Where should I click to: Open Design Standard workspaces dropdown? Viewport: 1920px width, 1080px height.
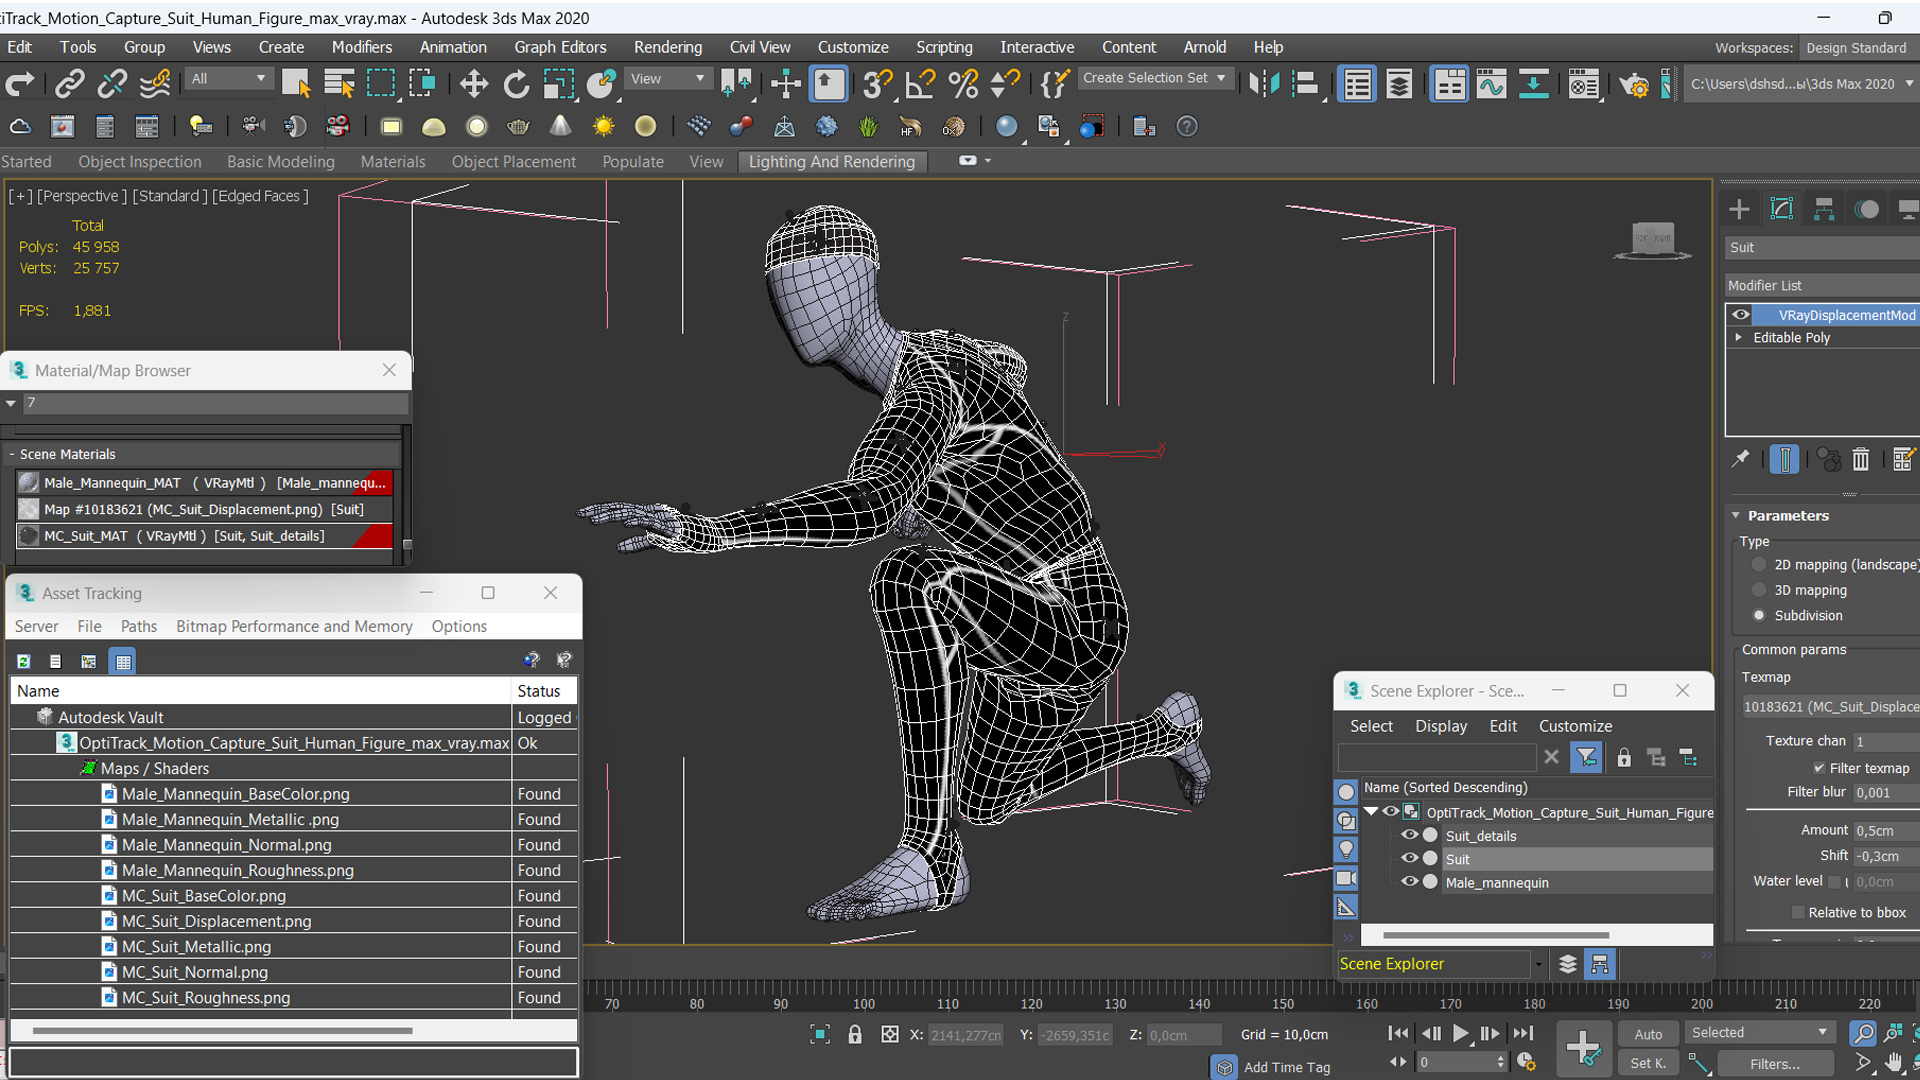pyautogui.click(x=1858, y=47)
